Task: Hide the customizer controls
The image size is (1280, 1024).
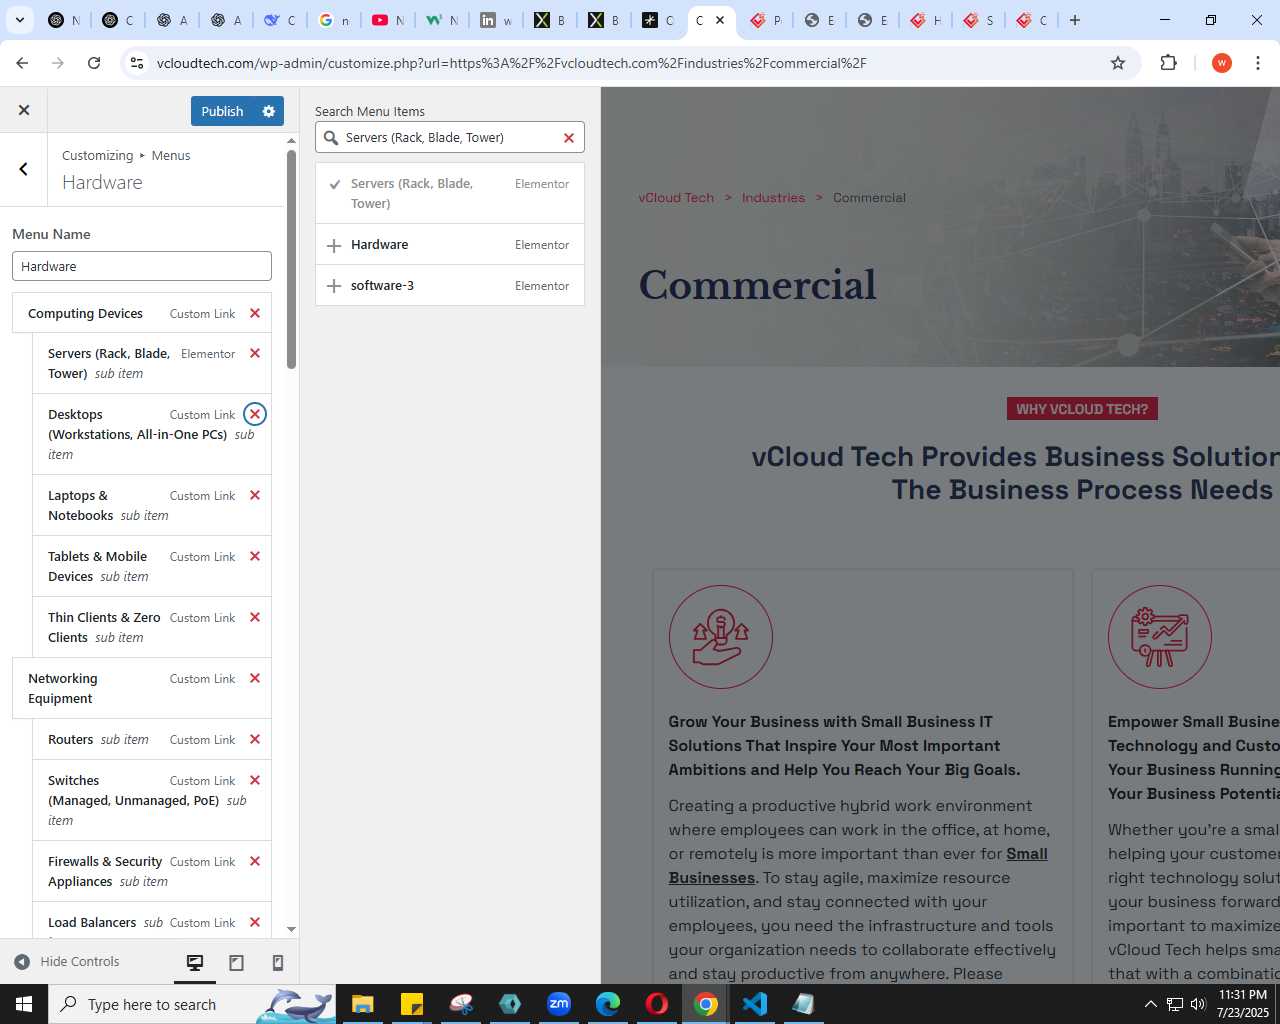Action: click(67, 962)
